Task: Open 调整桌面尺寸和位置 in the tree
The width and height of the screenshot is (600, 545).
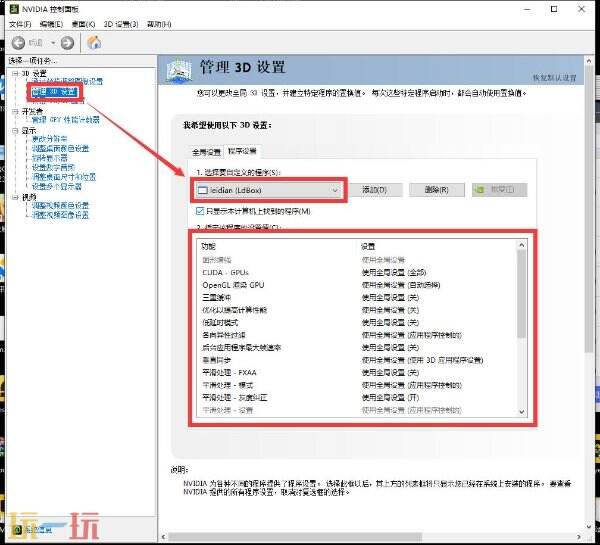Action: click(64, 177)
